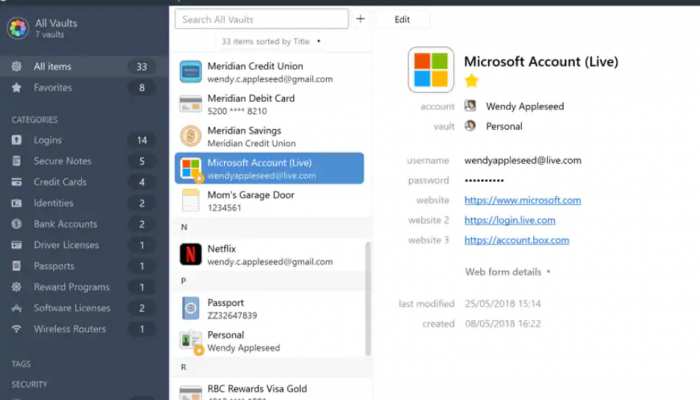700x400 pixels.
Task: Expand Web form details section
Action: [508, 272]
